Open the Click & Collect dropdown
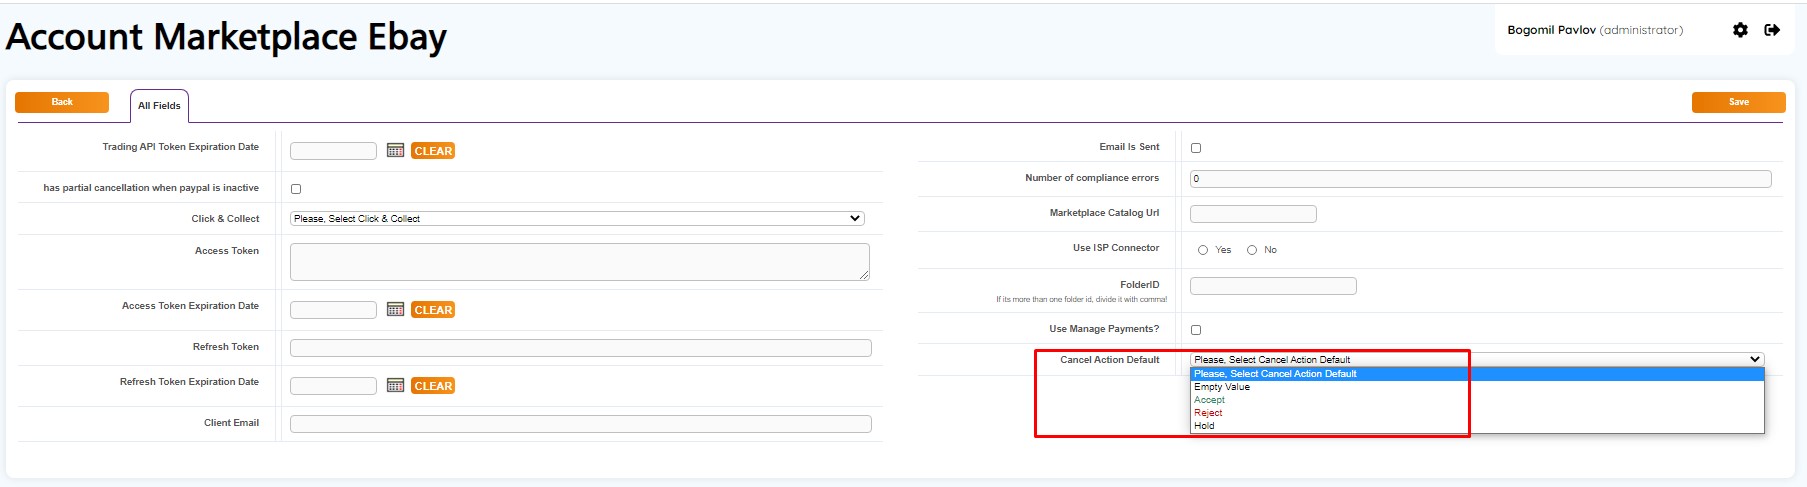This screenshot has height=487, width=1807. coord(577,218)
